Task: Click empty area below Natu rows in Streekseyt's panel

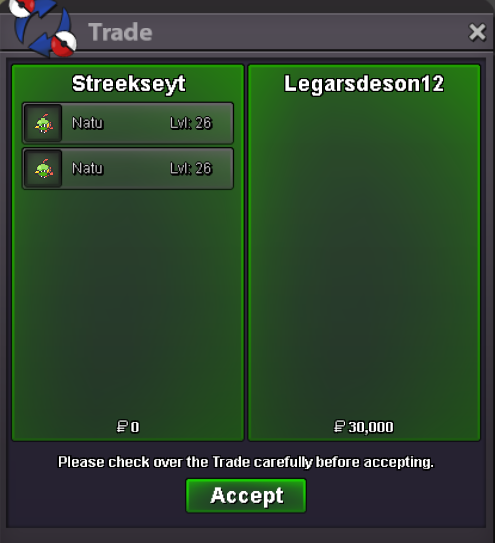Action: 128,301
